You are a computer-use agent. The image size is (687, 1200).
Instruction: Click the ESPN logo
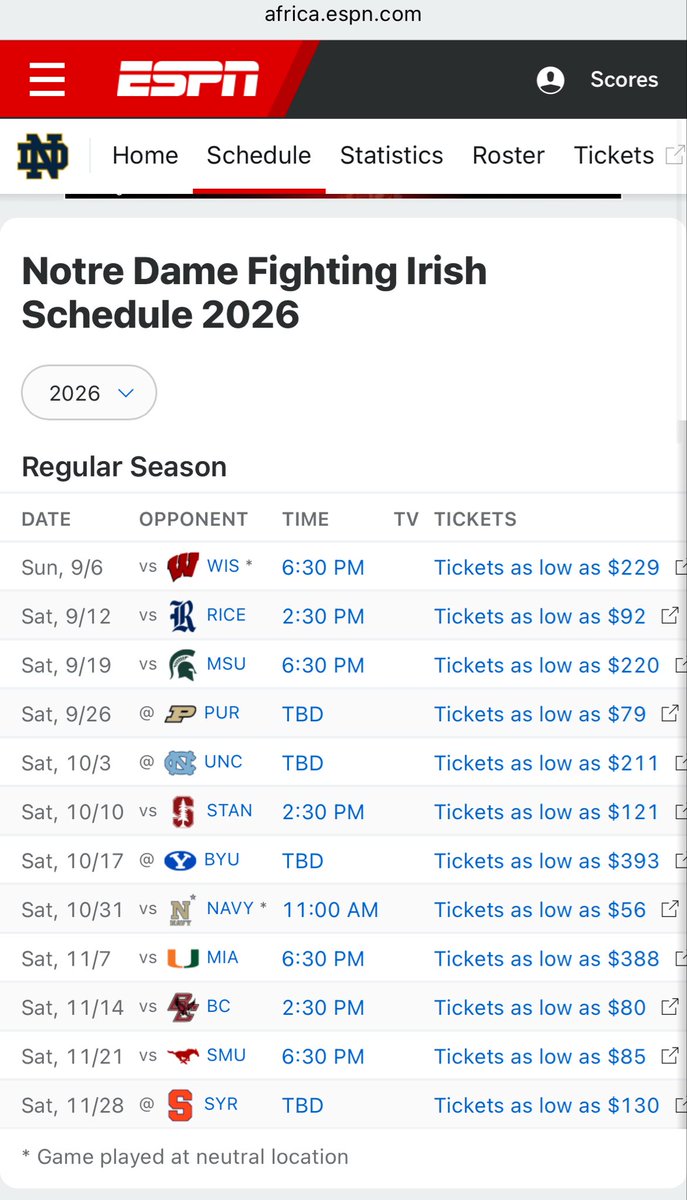click(x=188, y=79)
